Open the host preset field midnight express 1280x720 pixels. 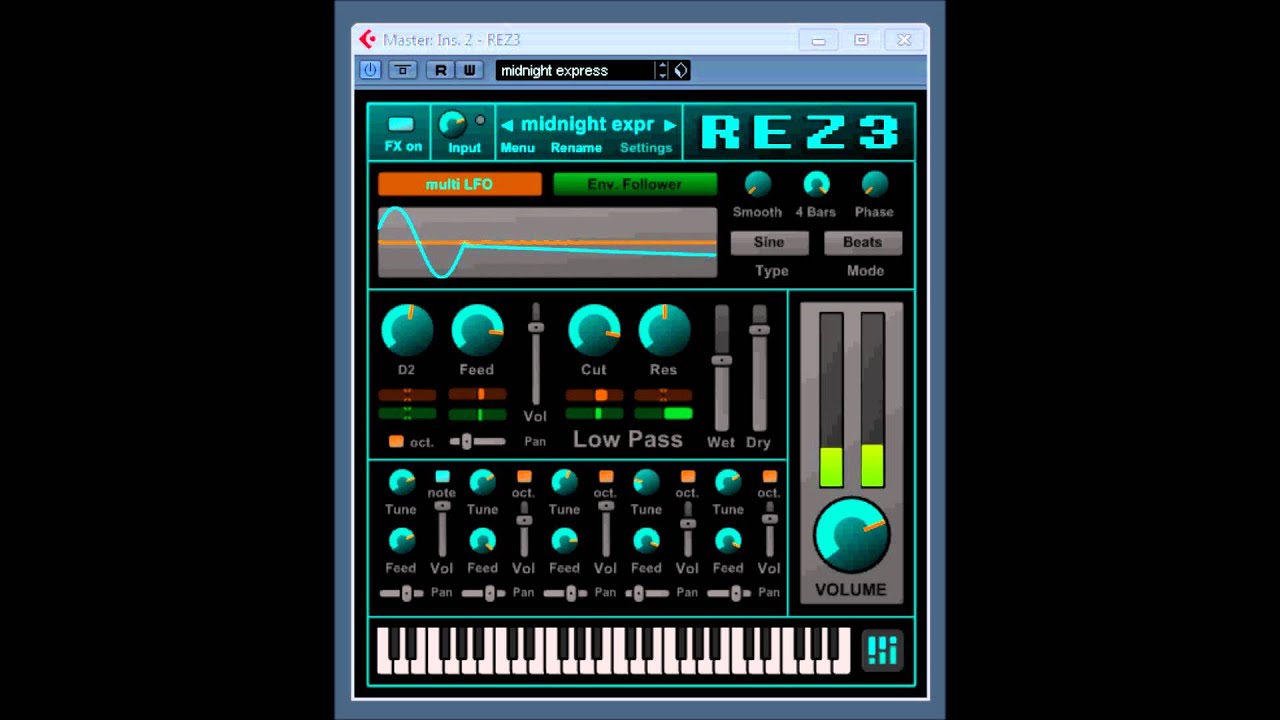tap(575, 70)
